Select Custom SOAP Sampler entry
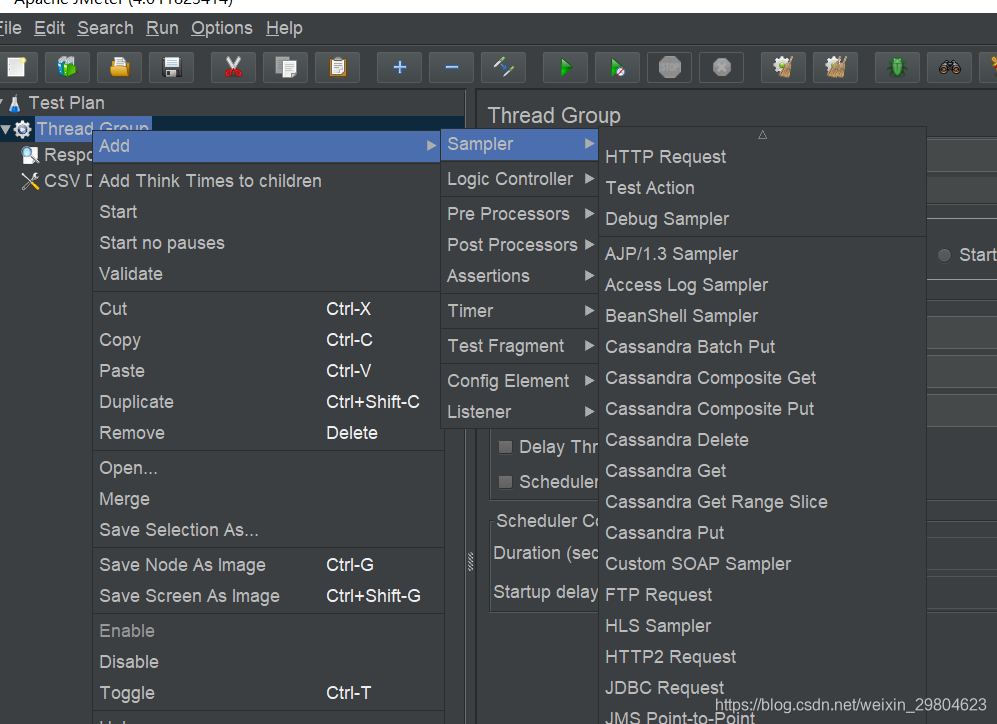Image resolution: width=997 pixels, height=724 pixels. (762, 564)
